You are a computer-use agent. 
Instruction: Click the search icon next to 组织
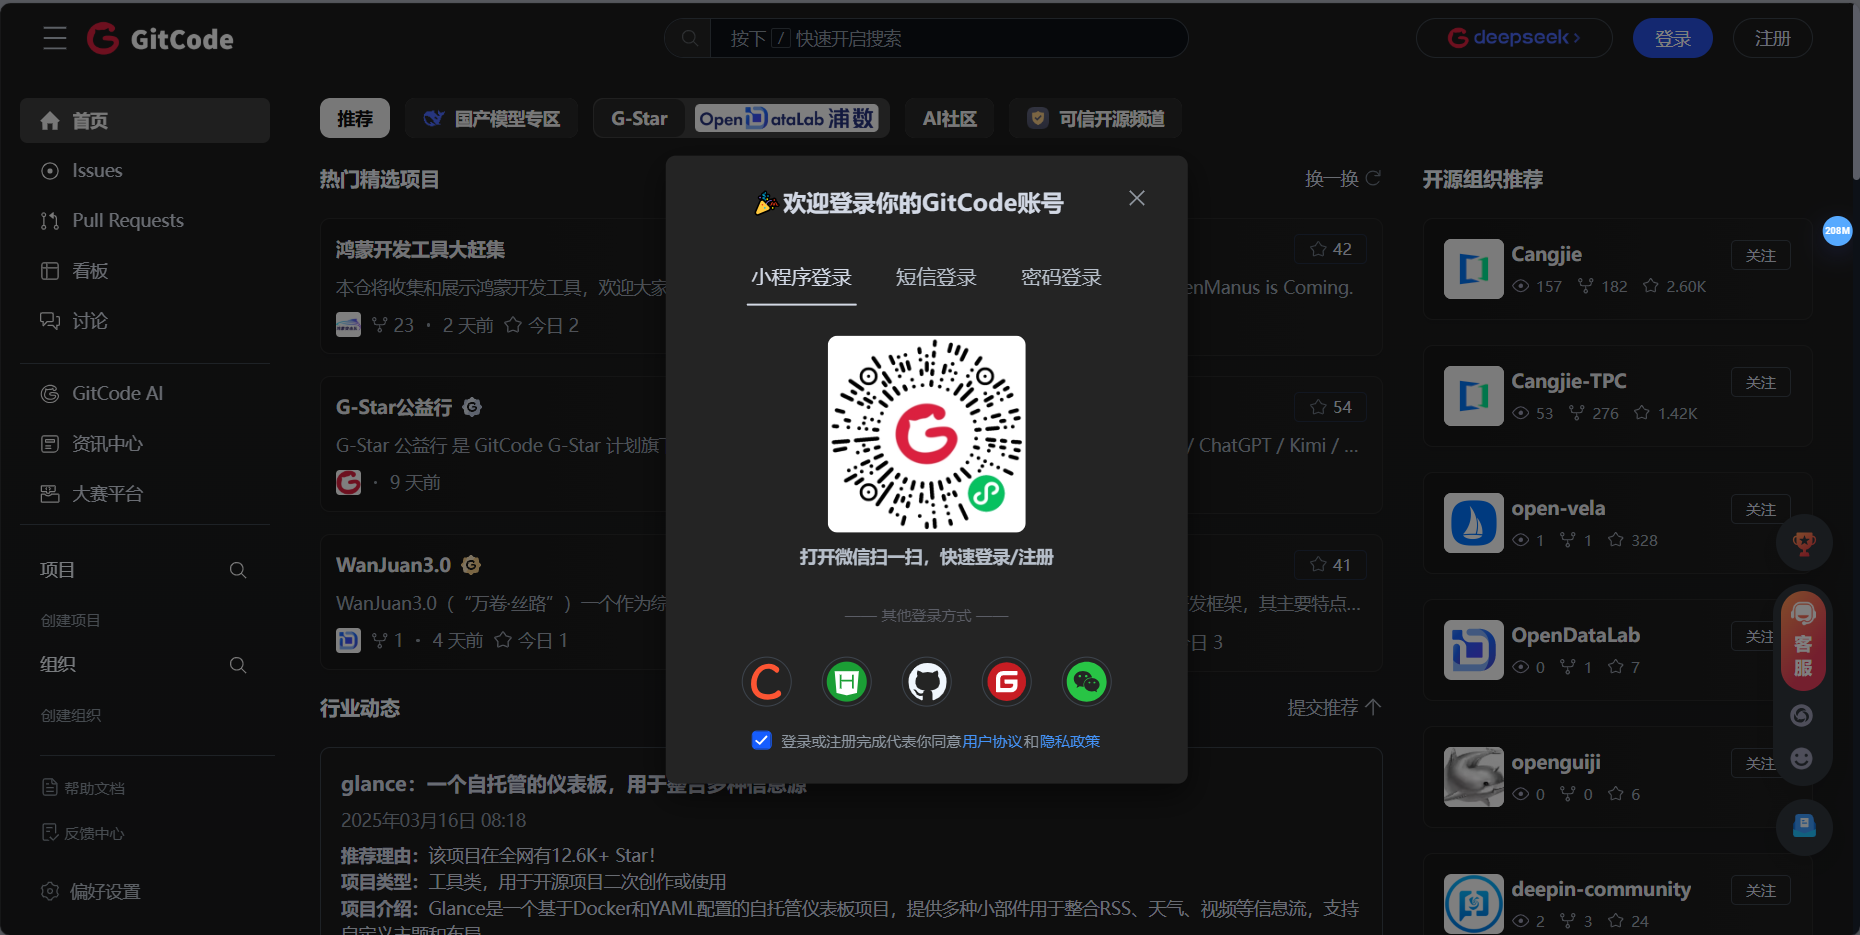[x=238, y=665]
